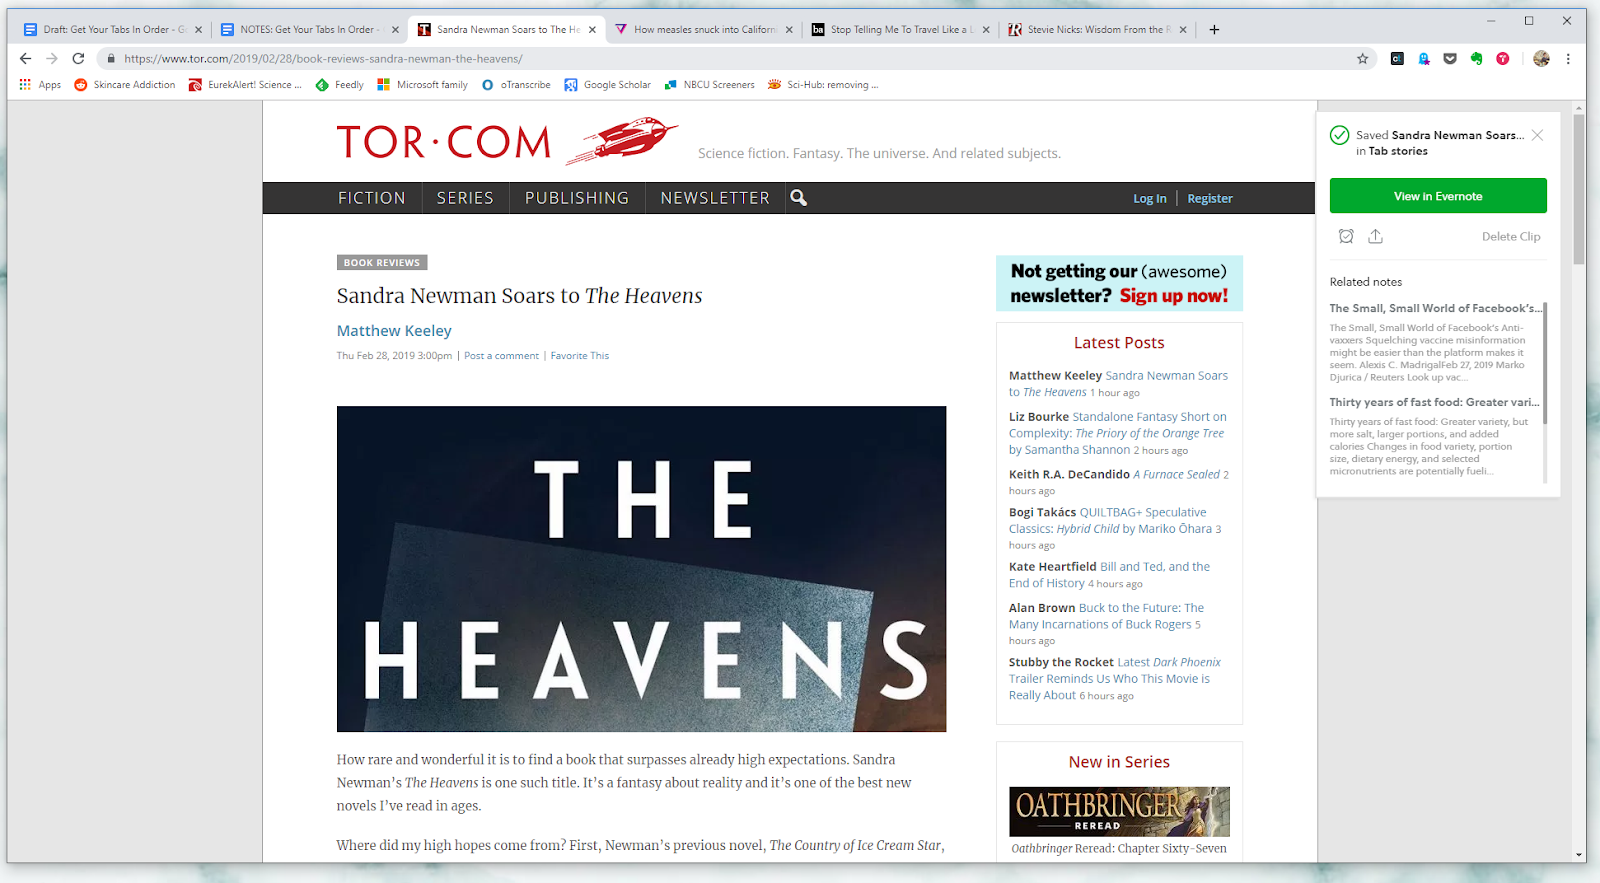Open the SERIES menu item
The image size is (1600, 883).
tap(465, 198)
